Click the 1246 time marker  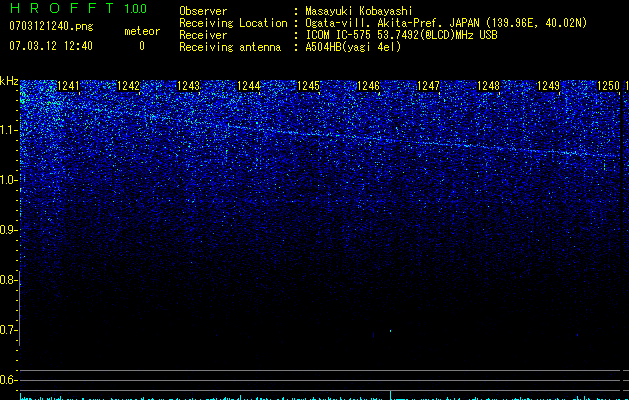point(369,86)
